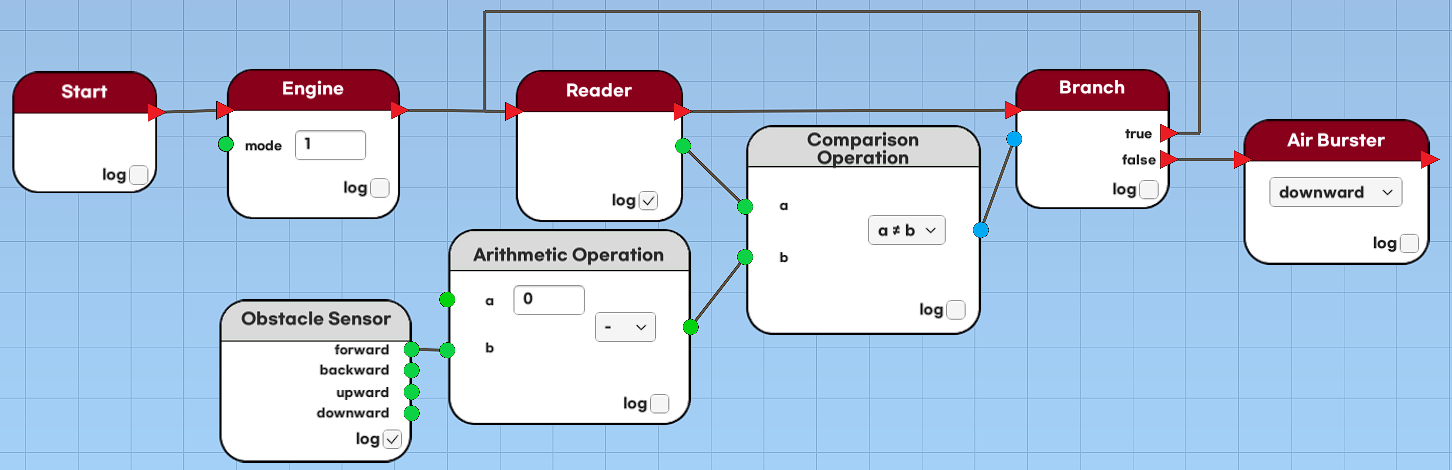Click the 'backward' label in Obstacle Sensor
The height and width of the screenshot is (470, 1452).
point(354,371)
